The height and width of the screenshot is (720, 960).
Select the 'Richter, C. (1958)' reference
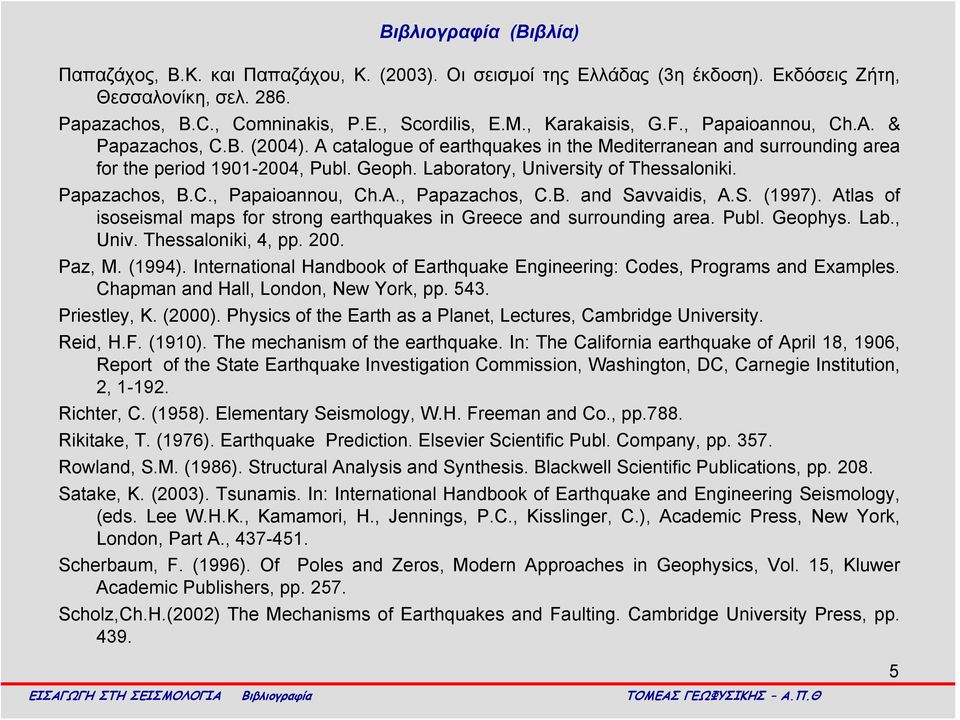[x=370, y=414]
